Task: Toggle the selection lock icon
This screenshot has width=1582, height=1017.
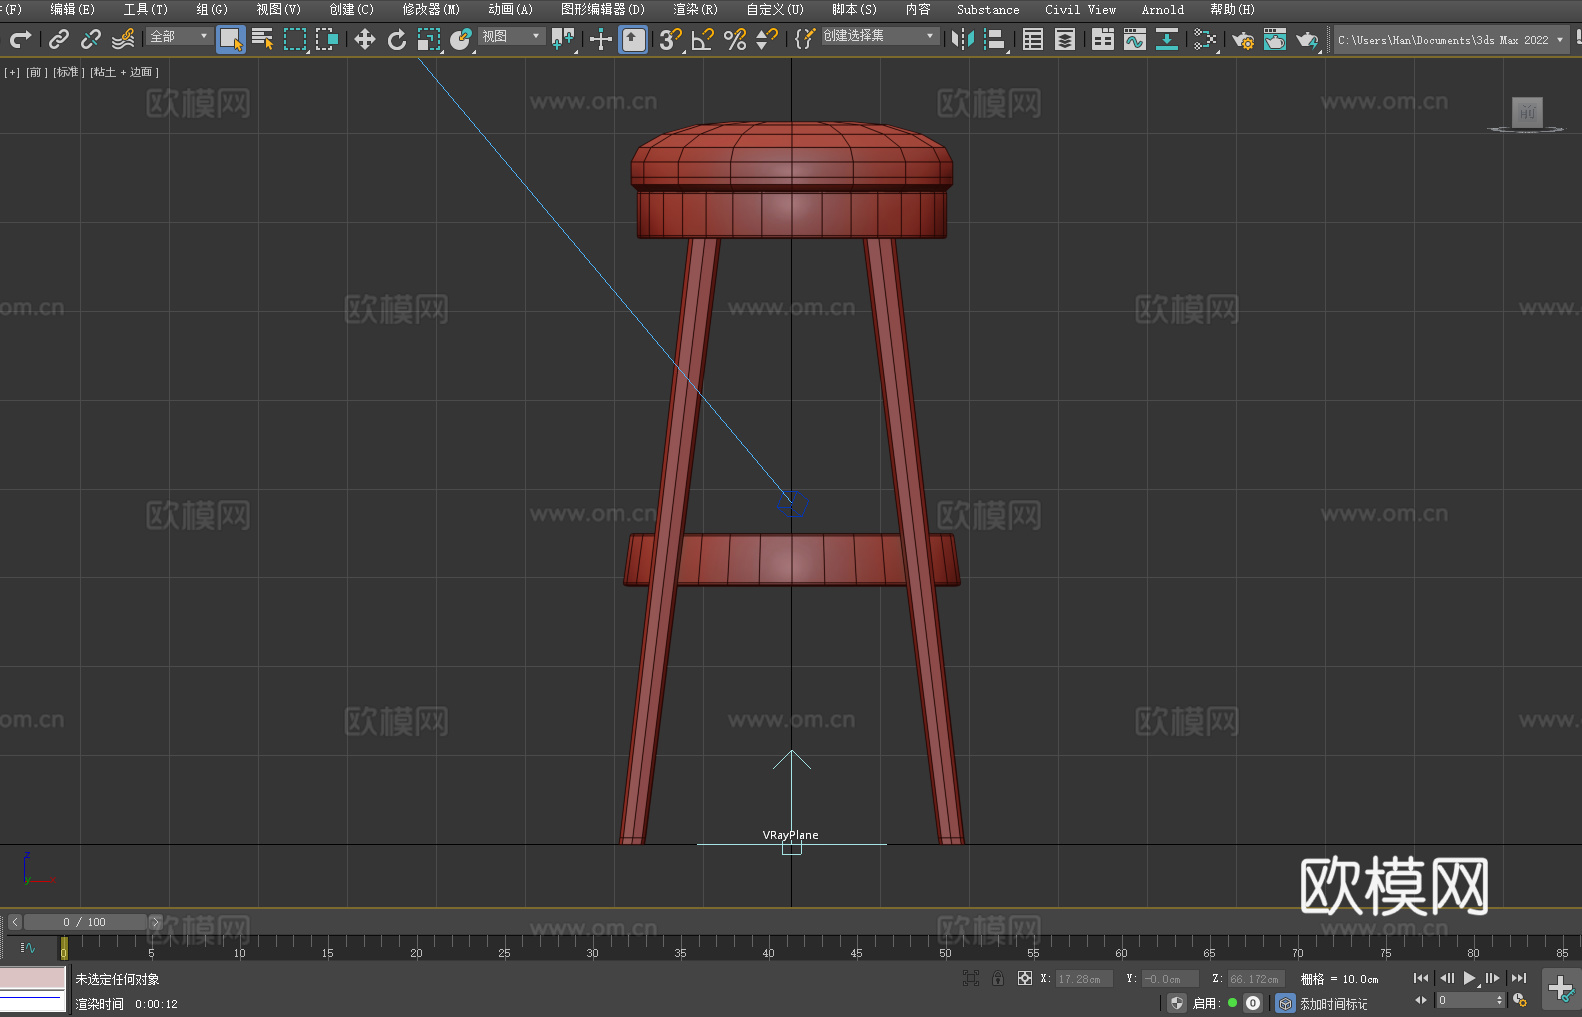Action: click(x=998, y=978)
